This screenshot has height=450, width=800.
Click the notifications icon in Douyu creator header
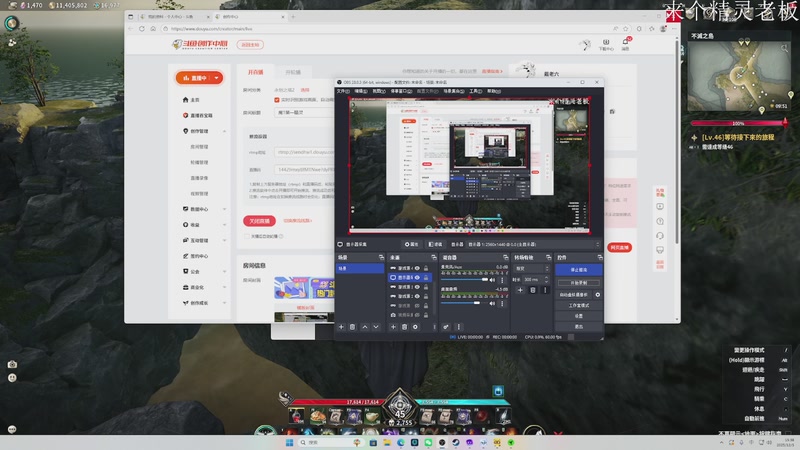pos(626,43)
